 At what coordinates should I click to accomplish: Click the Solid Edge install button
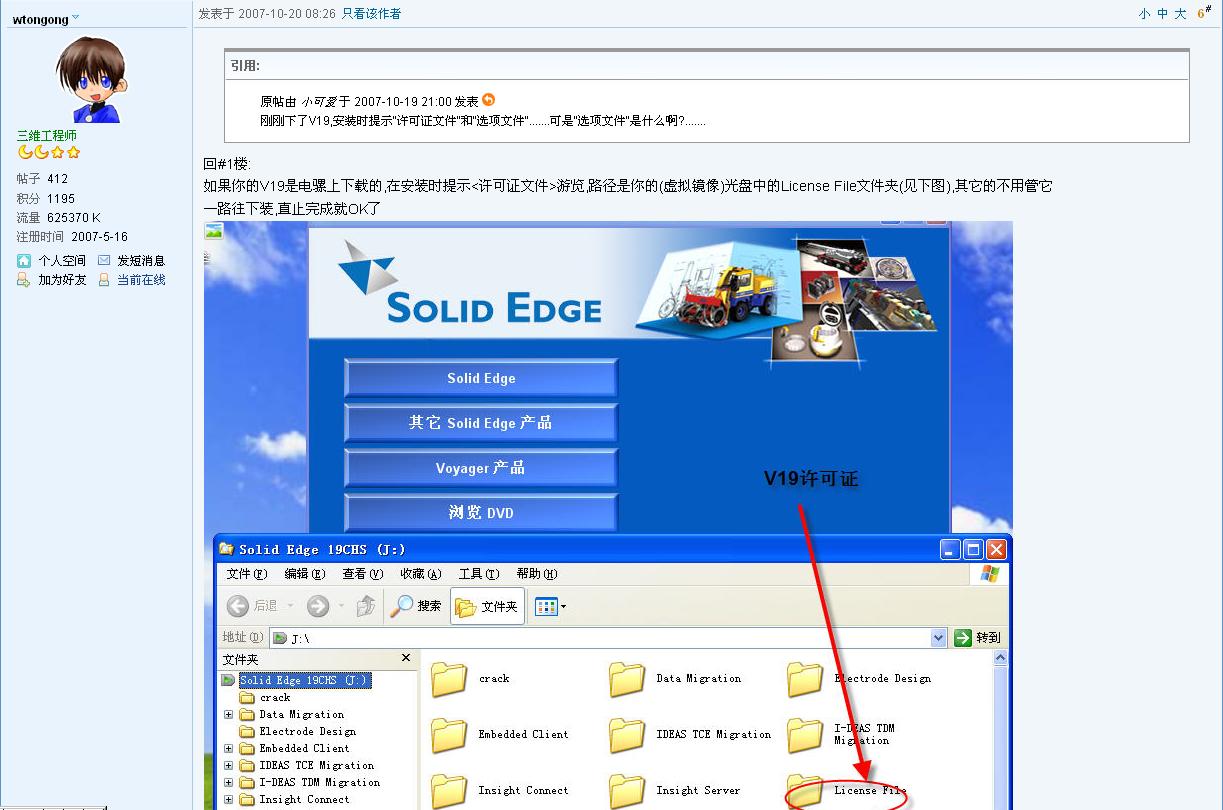[x=481, y=379]
